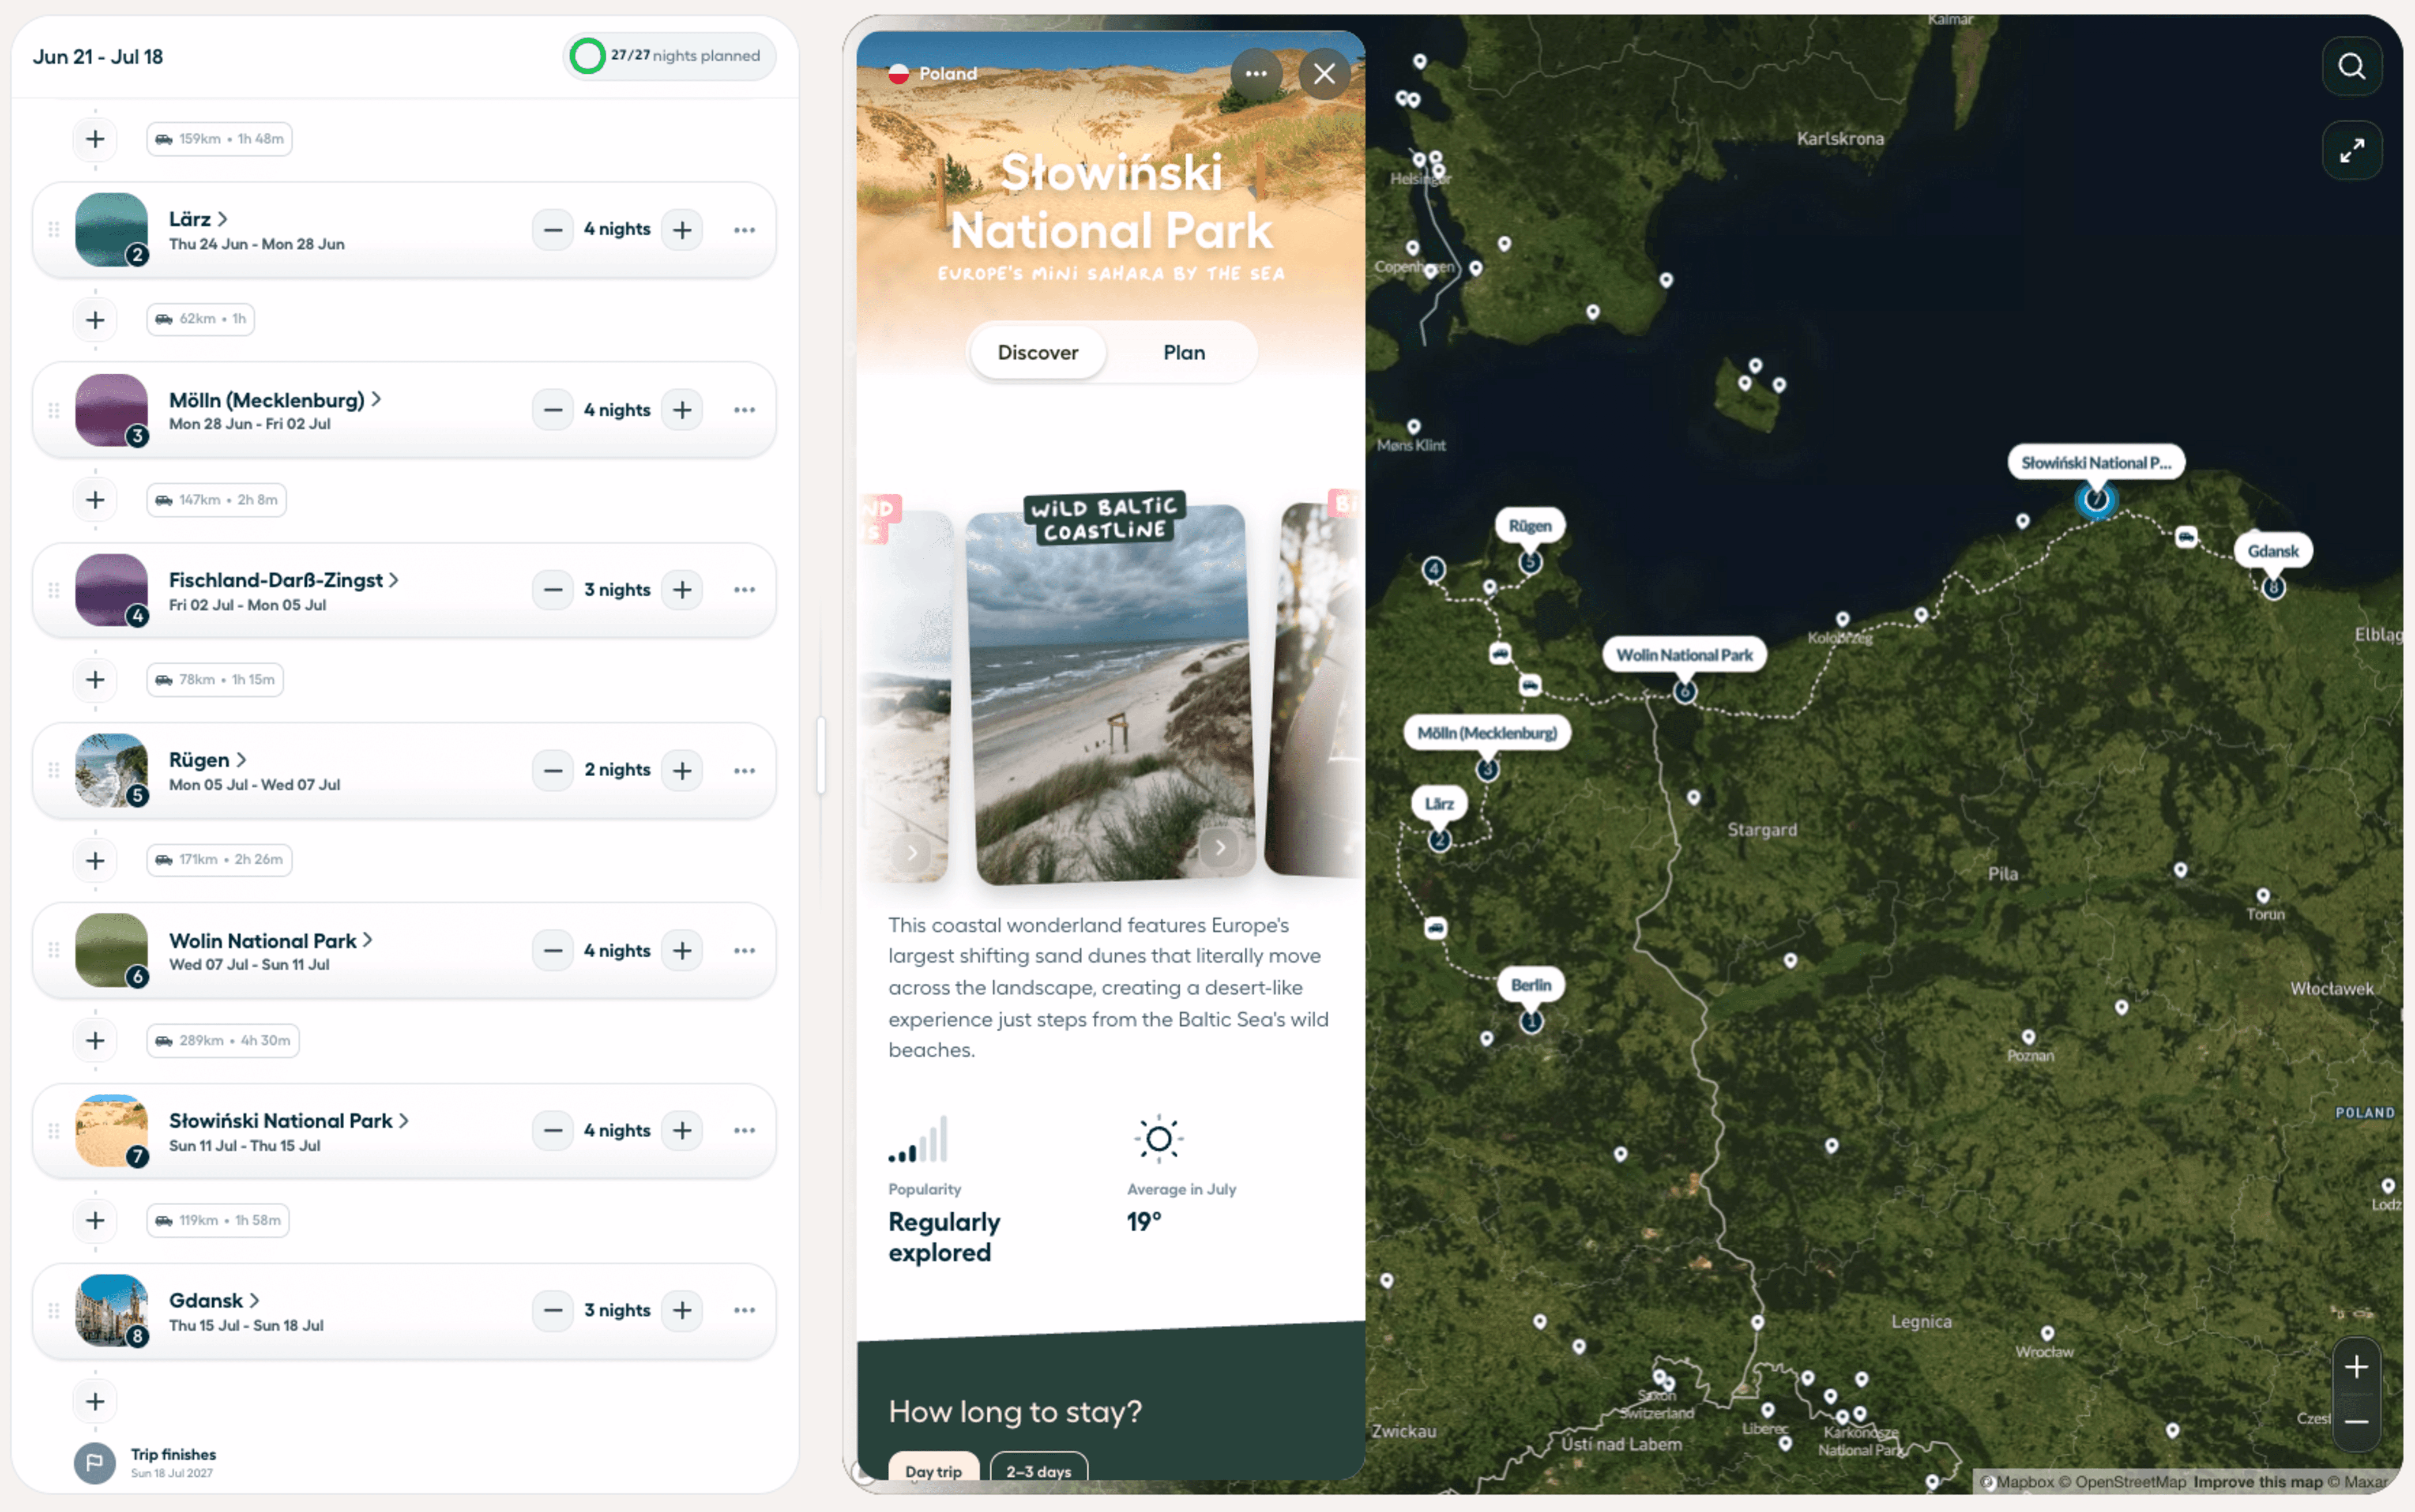Switch to the Plan tab

[1184, 352]
